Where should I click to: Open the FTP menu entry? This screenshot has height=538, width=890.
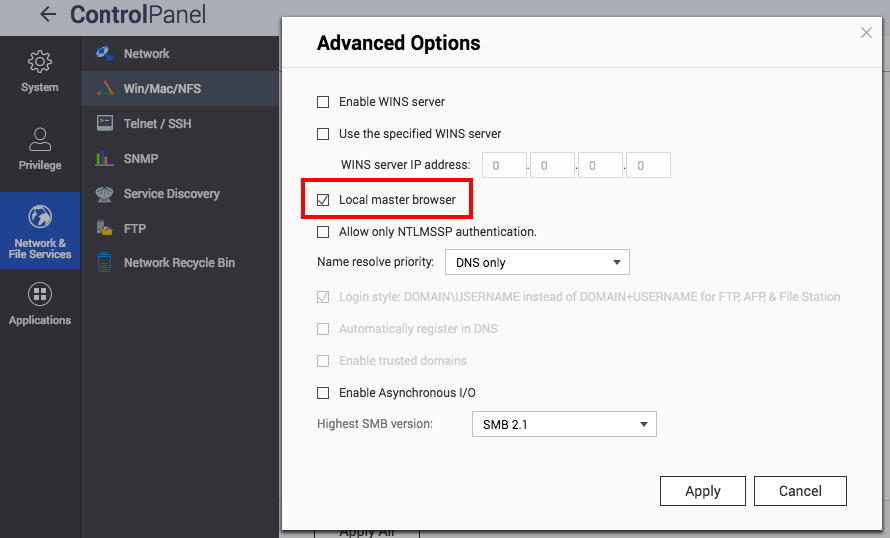pos(135,228)
